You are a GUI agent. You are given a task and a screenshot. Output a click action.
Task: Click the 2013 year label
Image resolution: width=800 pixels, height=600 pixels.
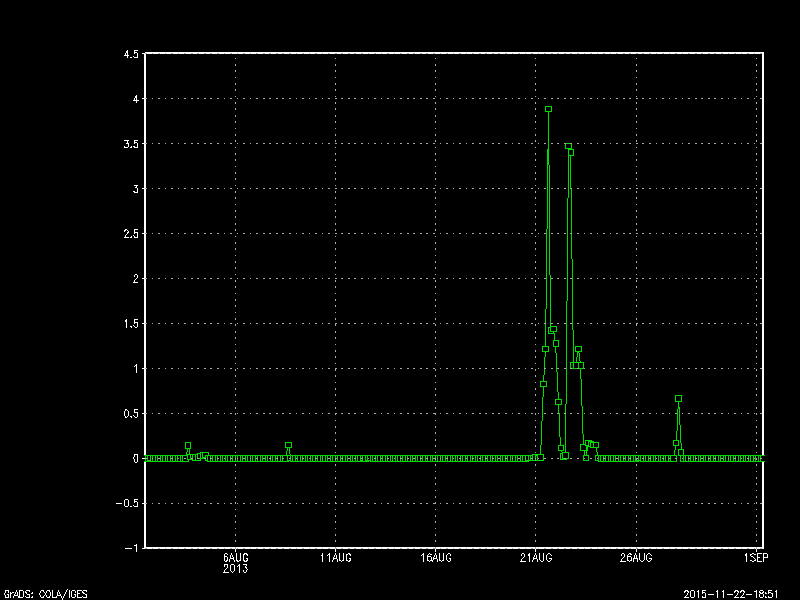[x=235, y=568]
